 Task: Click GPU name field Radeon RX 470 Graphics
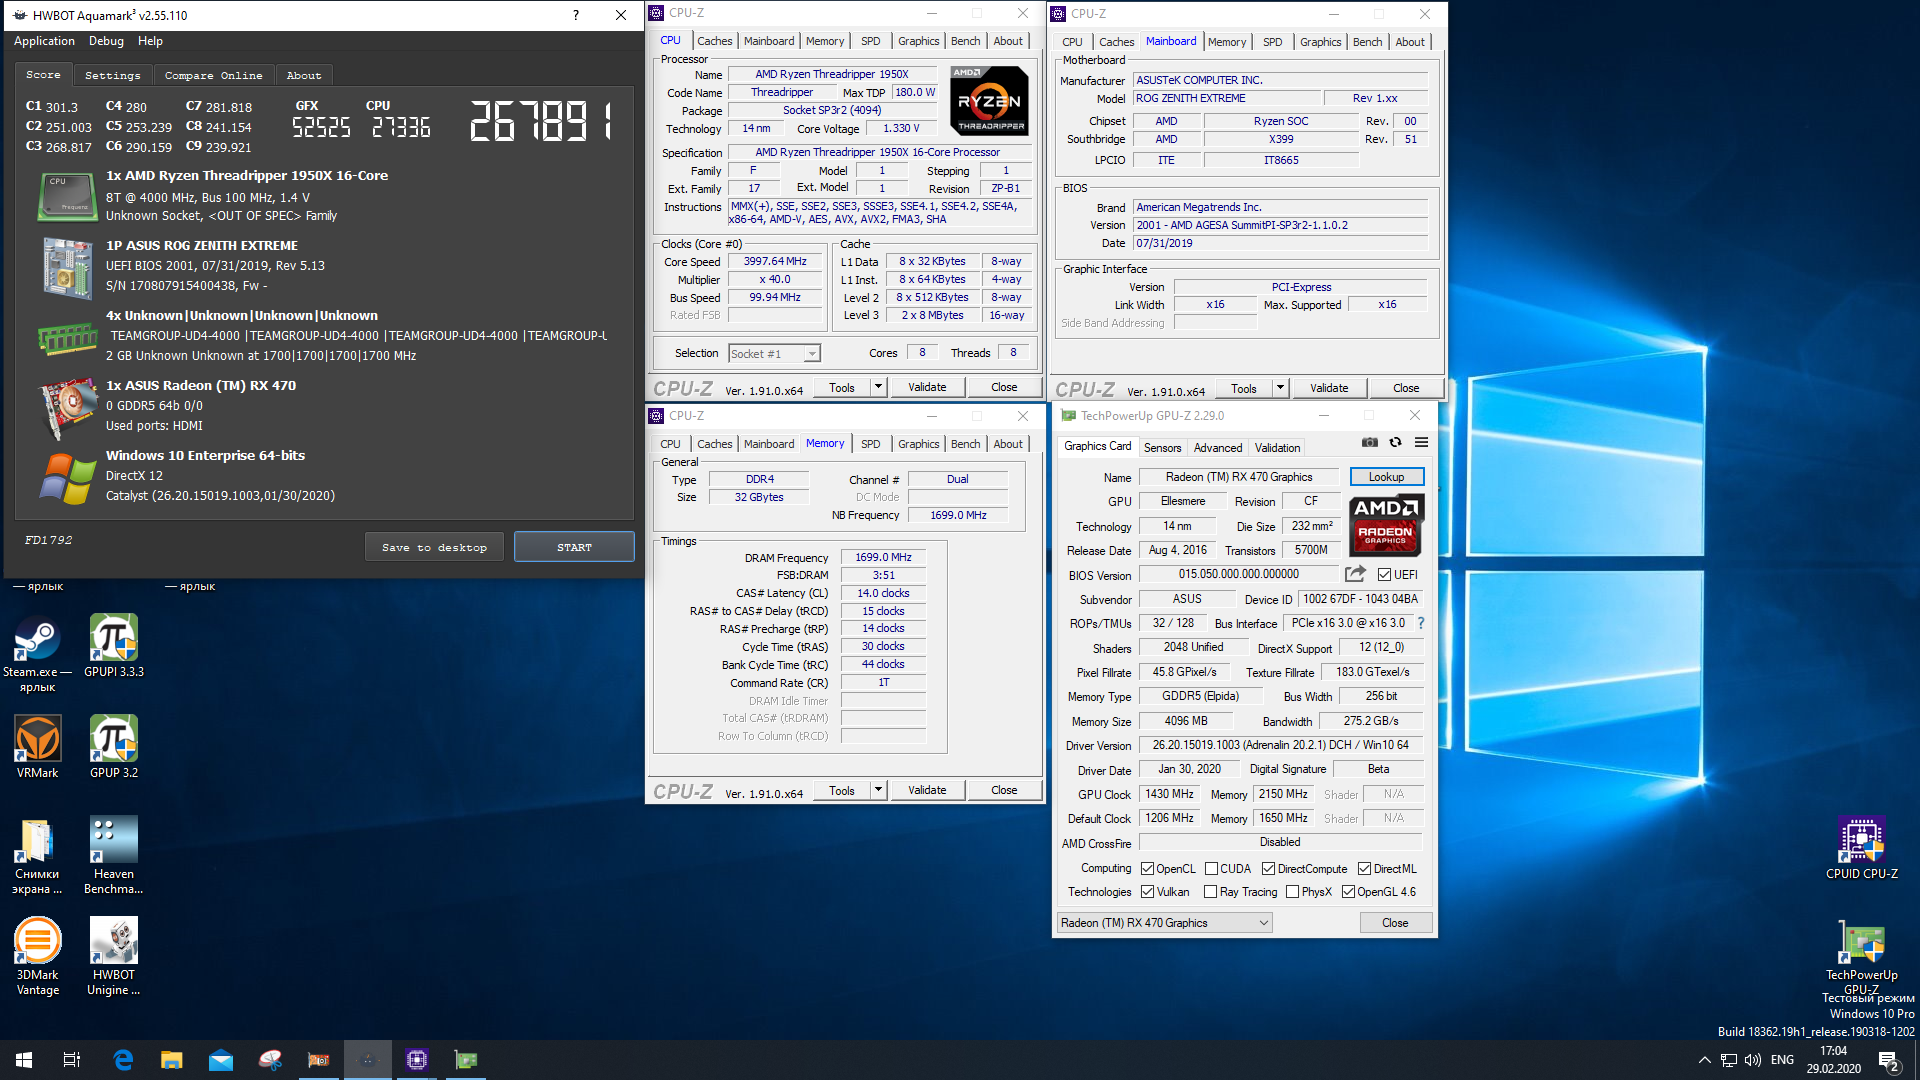(x=1238, y=477)
